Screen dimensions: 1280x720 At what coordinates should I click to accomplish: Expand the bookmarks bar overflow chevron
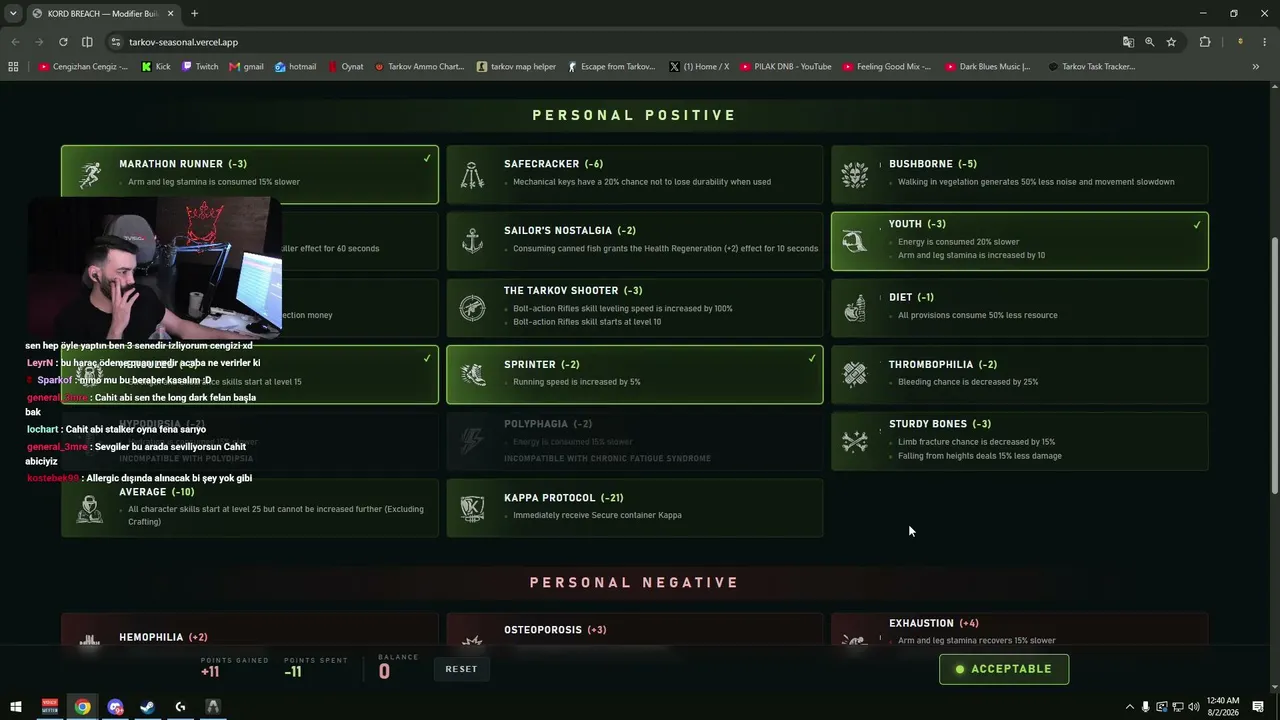coord(1255,67)
